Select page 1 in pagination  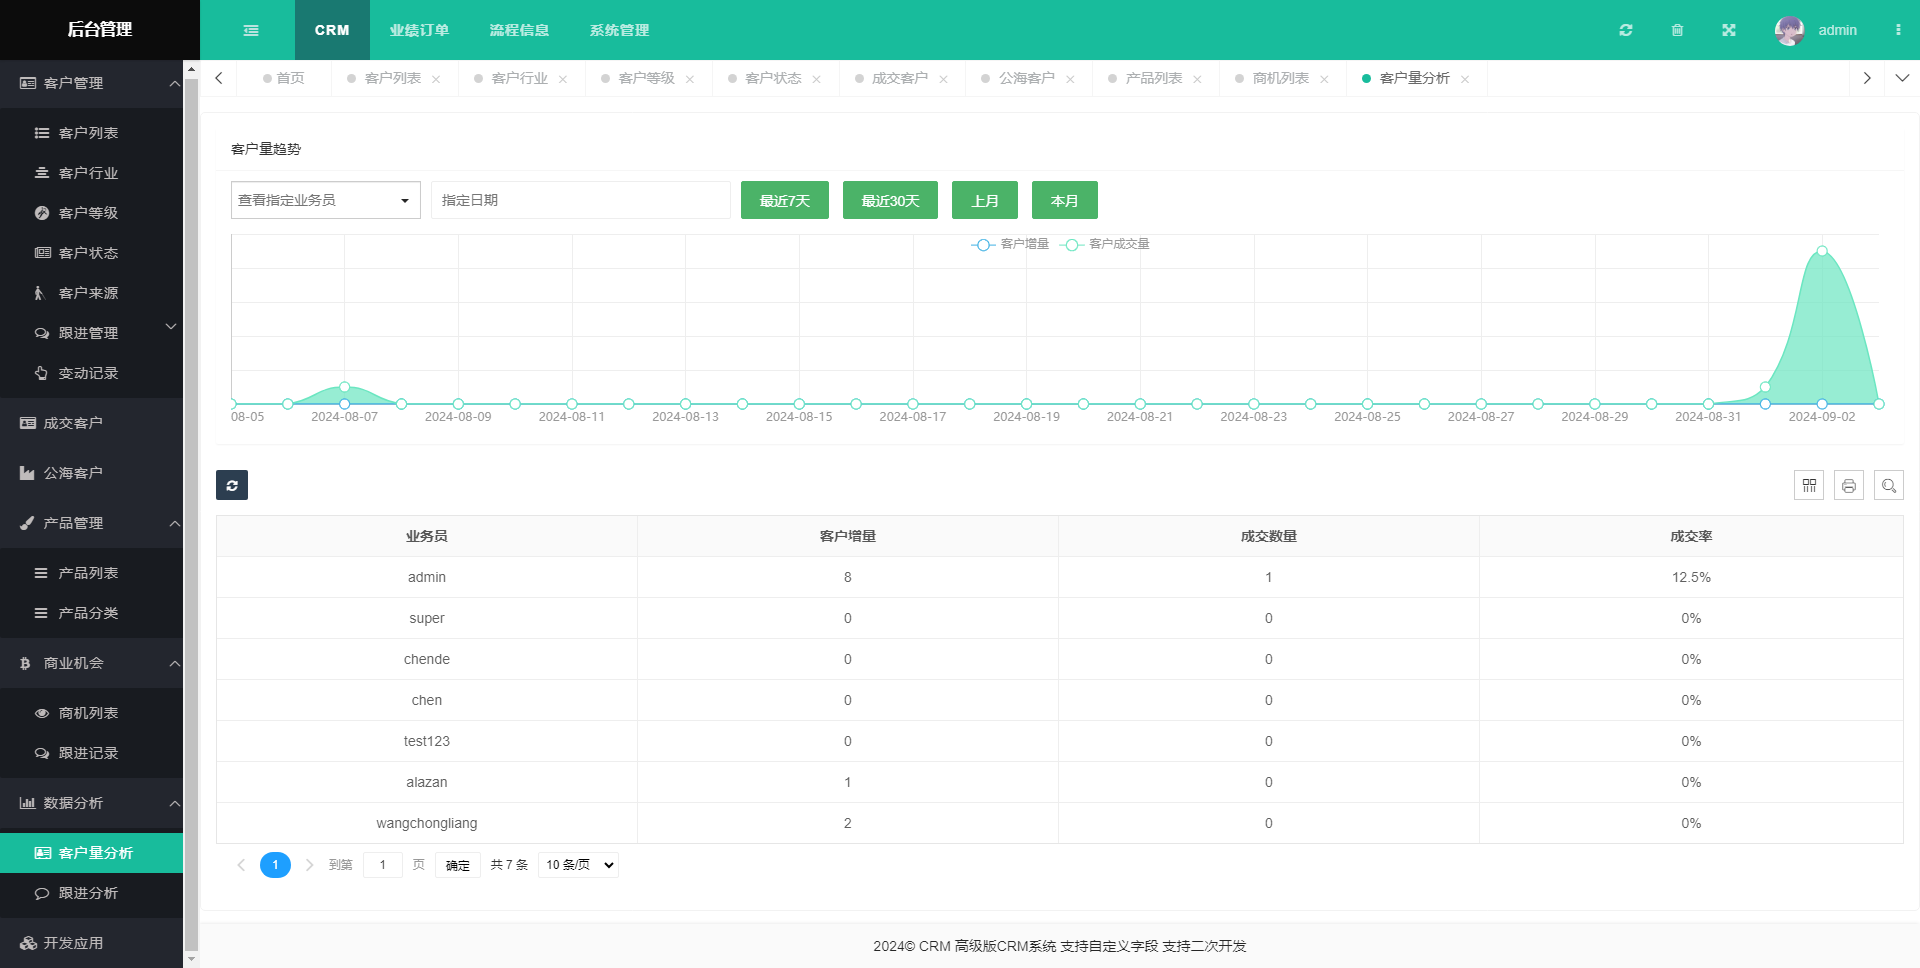(275, 865)
